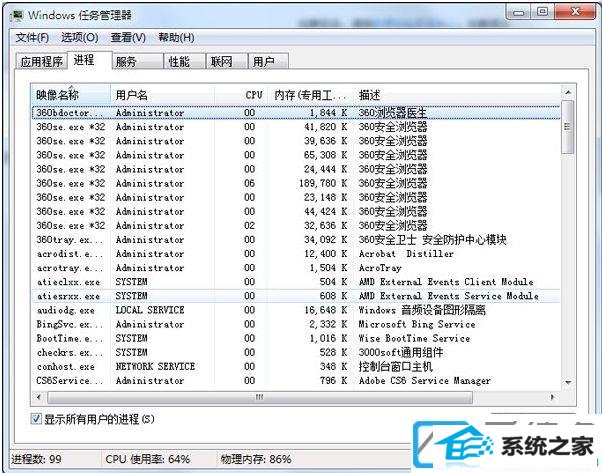
Task: Open the 联网 tab
Action: coord(227,61)
